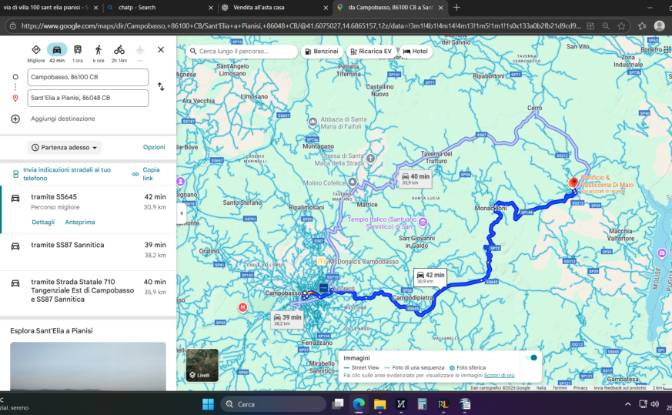Select the public transit travel mode icon
Screen dimensions: 672x415
coord(78,50)
